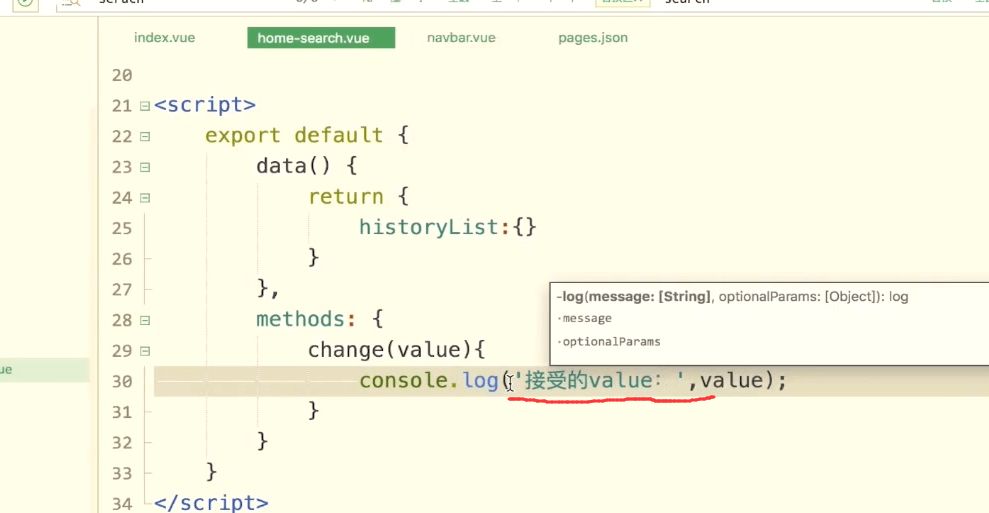Switch to the index.vue tab

(x=164, y=38)
